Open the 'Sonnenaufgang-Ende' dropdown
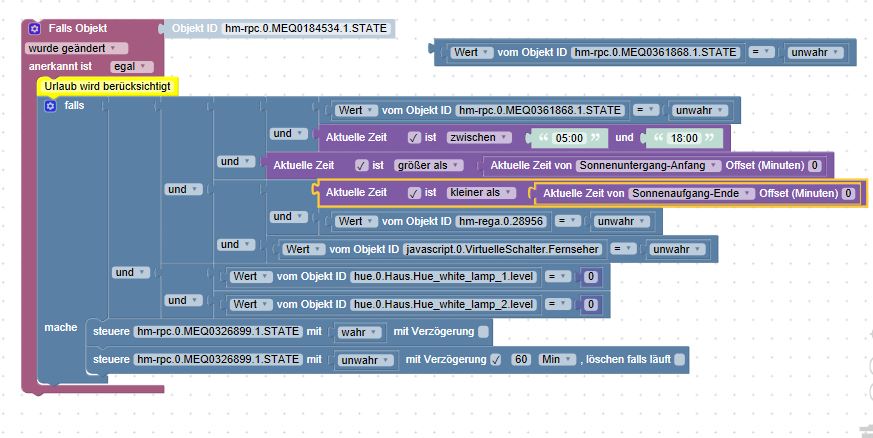Viewport: 873px width, 438px height. [692, 193]
